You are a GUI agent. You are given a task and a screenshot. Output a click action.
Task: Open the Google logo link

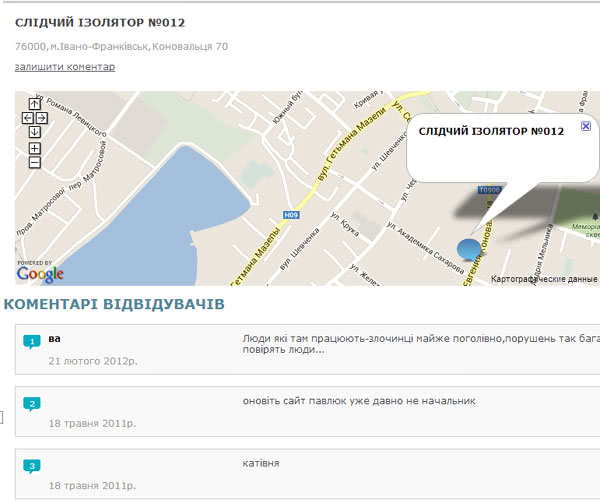click(40, 273)
